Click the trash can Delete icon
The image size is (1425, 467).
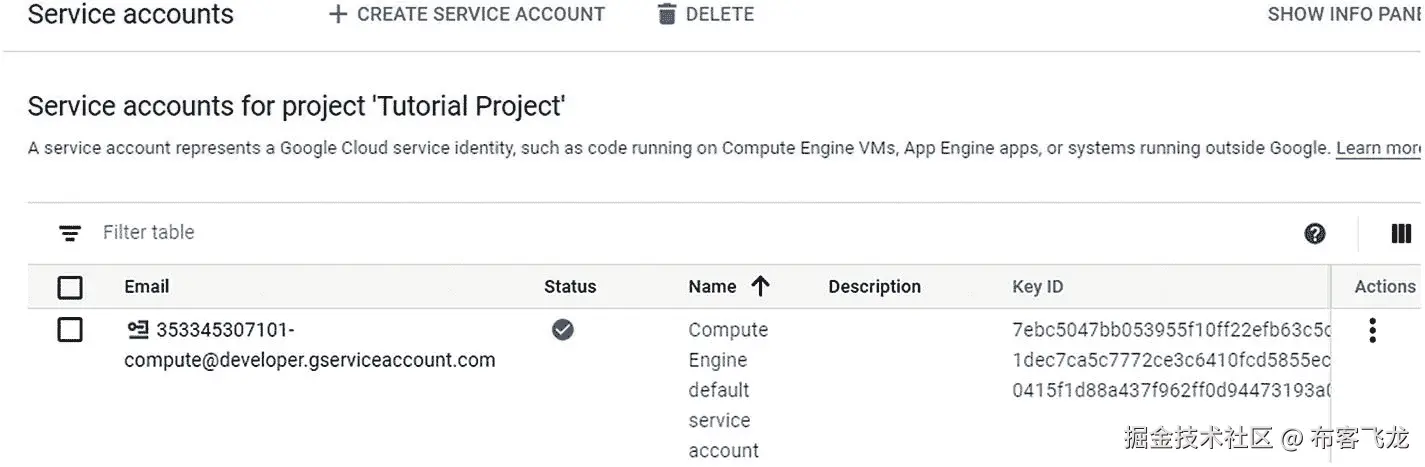pyautogui.click(x=667, y=14)
